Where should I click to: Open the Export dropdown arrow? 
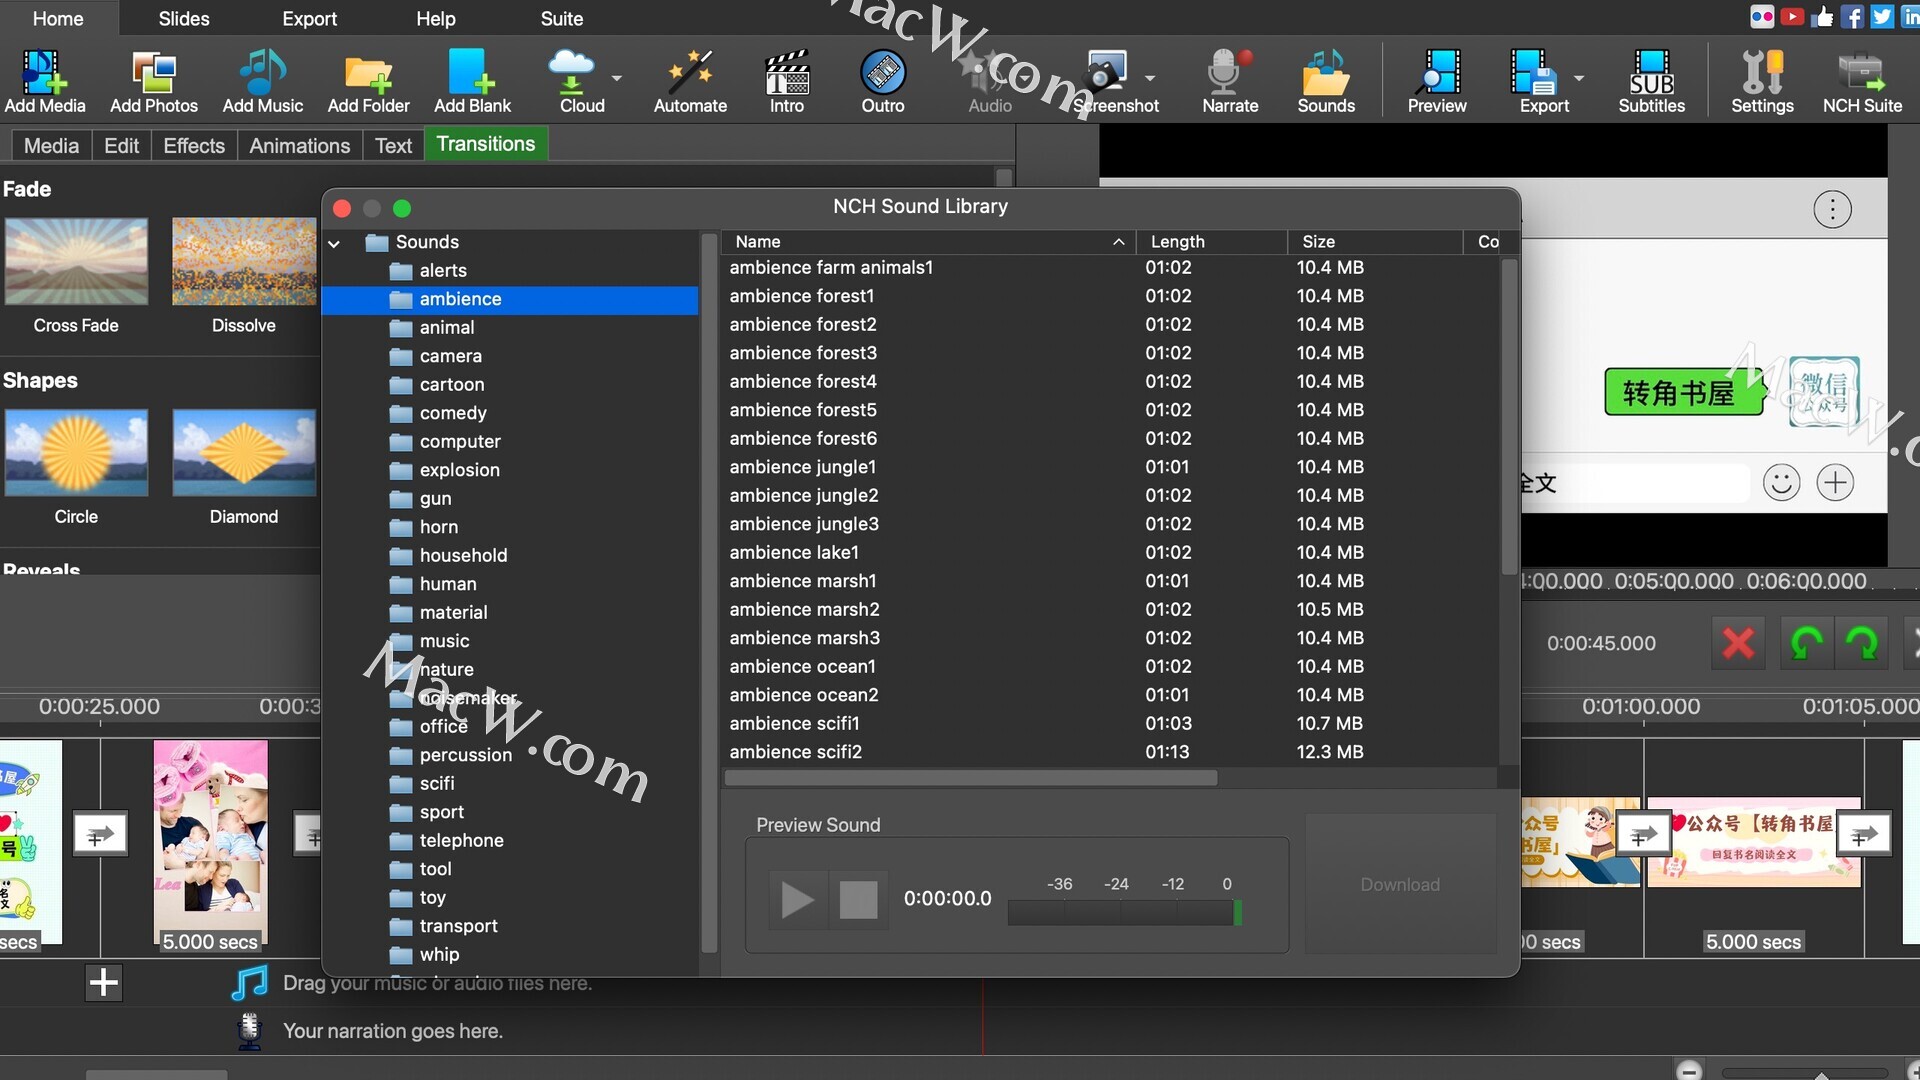click(1579, 78)
